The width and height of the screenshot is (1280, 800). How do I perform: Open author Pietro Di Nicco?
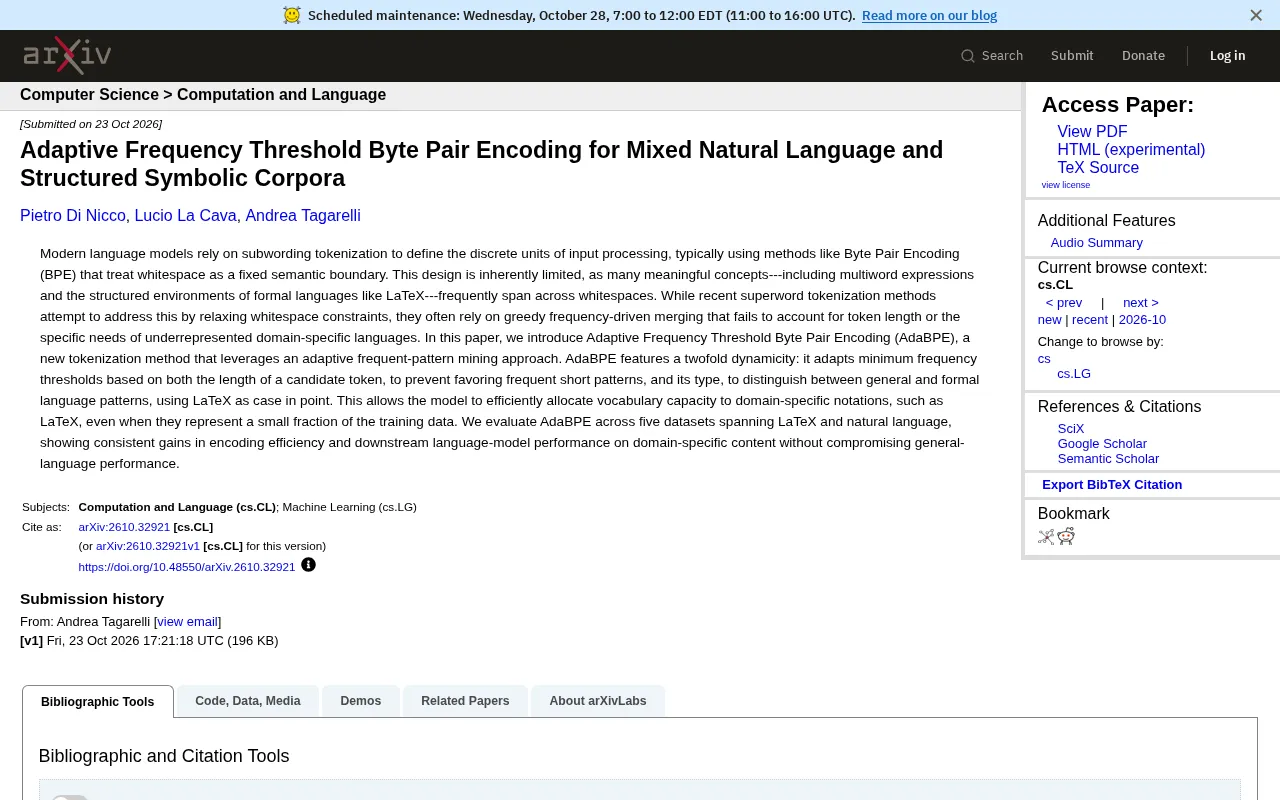[x=73, y=216]
